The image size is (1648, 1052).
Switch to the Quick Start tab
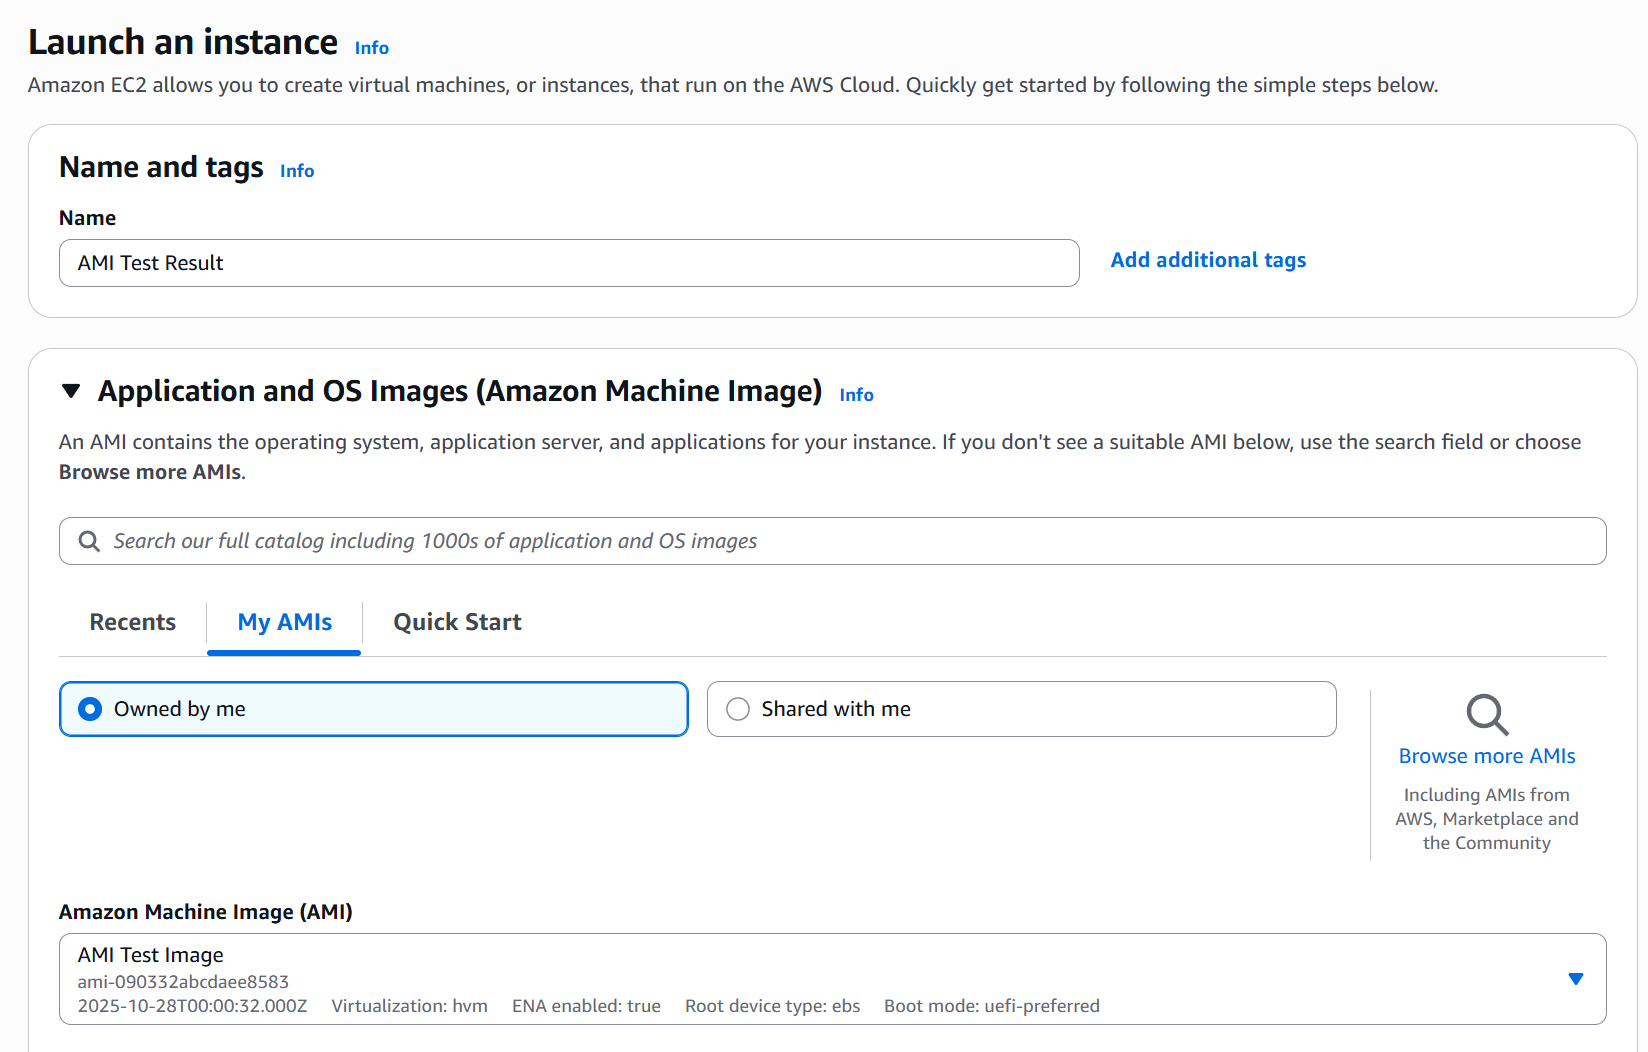(x=457, y=622)
